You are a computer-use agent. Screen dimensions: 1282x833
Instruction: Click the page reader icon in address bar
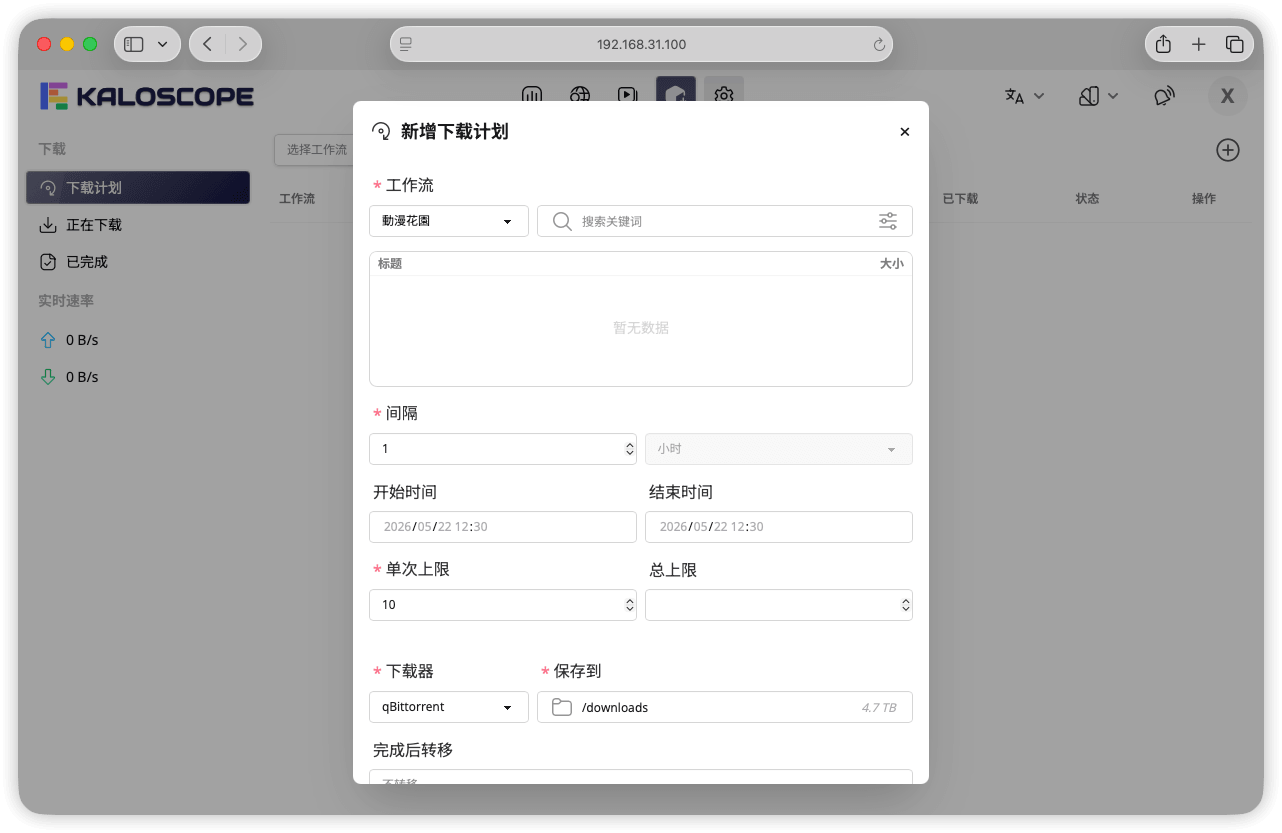(406, 44)
